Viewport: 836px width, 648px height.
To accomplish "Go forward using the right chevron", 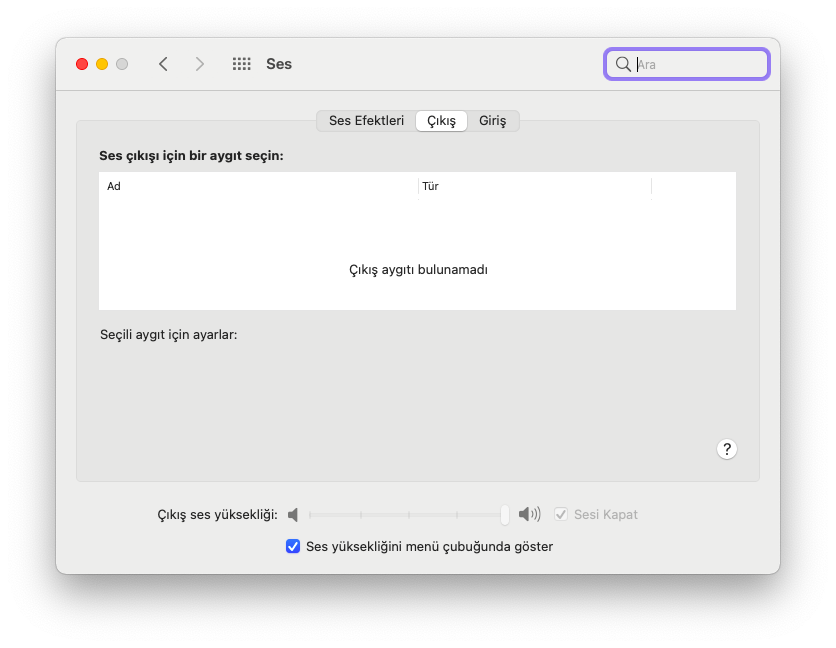I will [200, 64].
